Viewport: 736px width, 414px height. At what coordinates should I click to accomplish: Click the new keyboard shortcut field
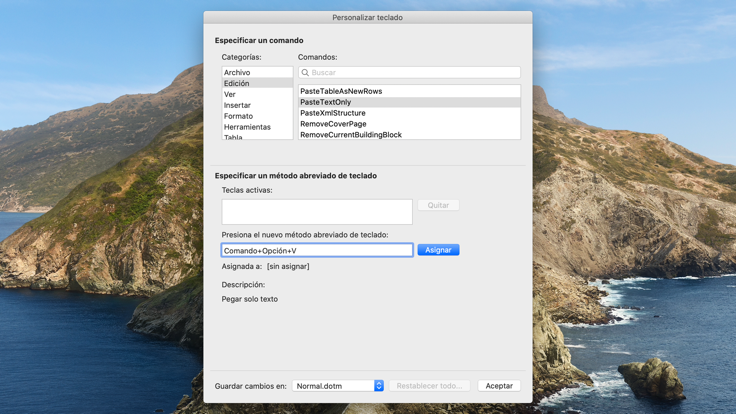pos(317,250)
